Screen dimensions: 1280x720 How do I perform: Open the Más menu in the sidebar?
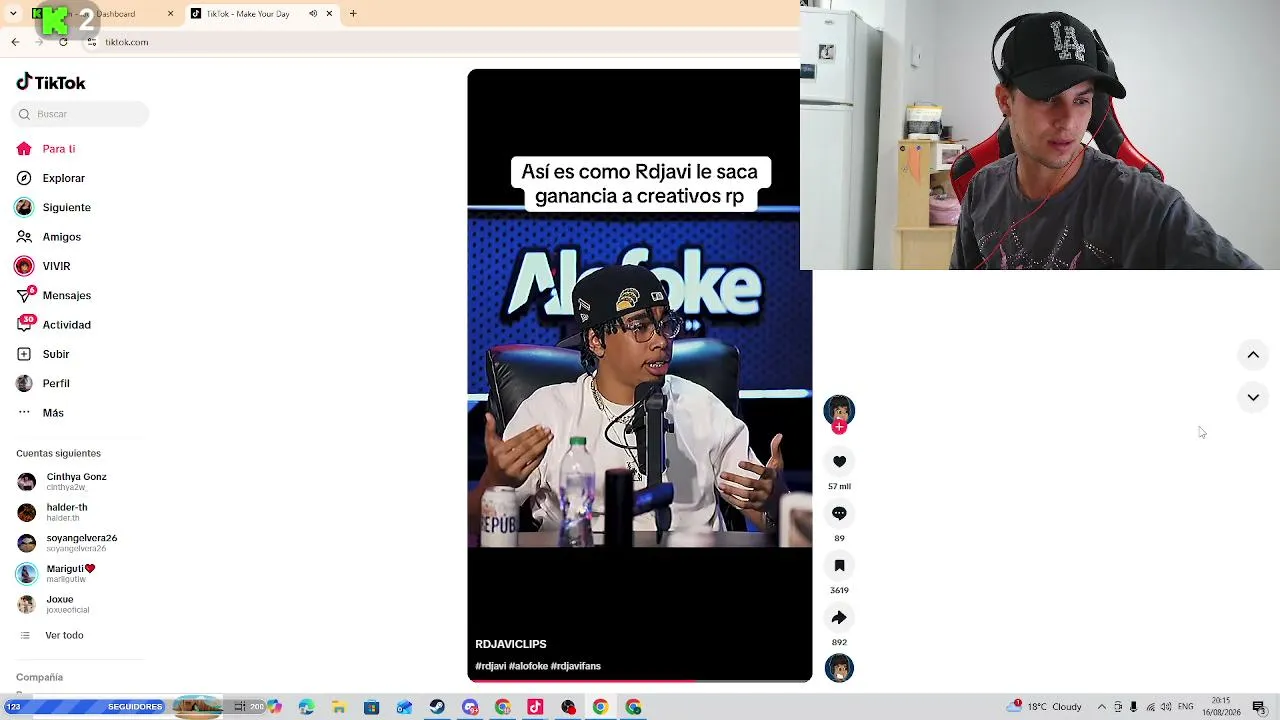click(x=40, y=413)
